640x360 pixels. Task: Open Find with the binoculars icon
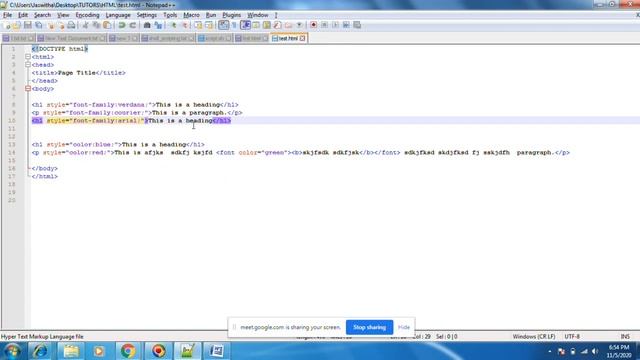coord(147,25)
